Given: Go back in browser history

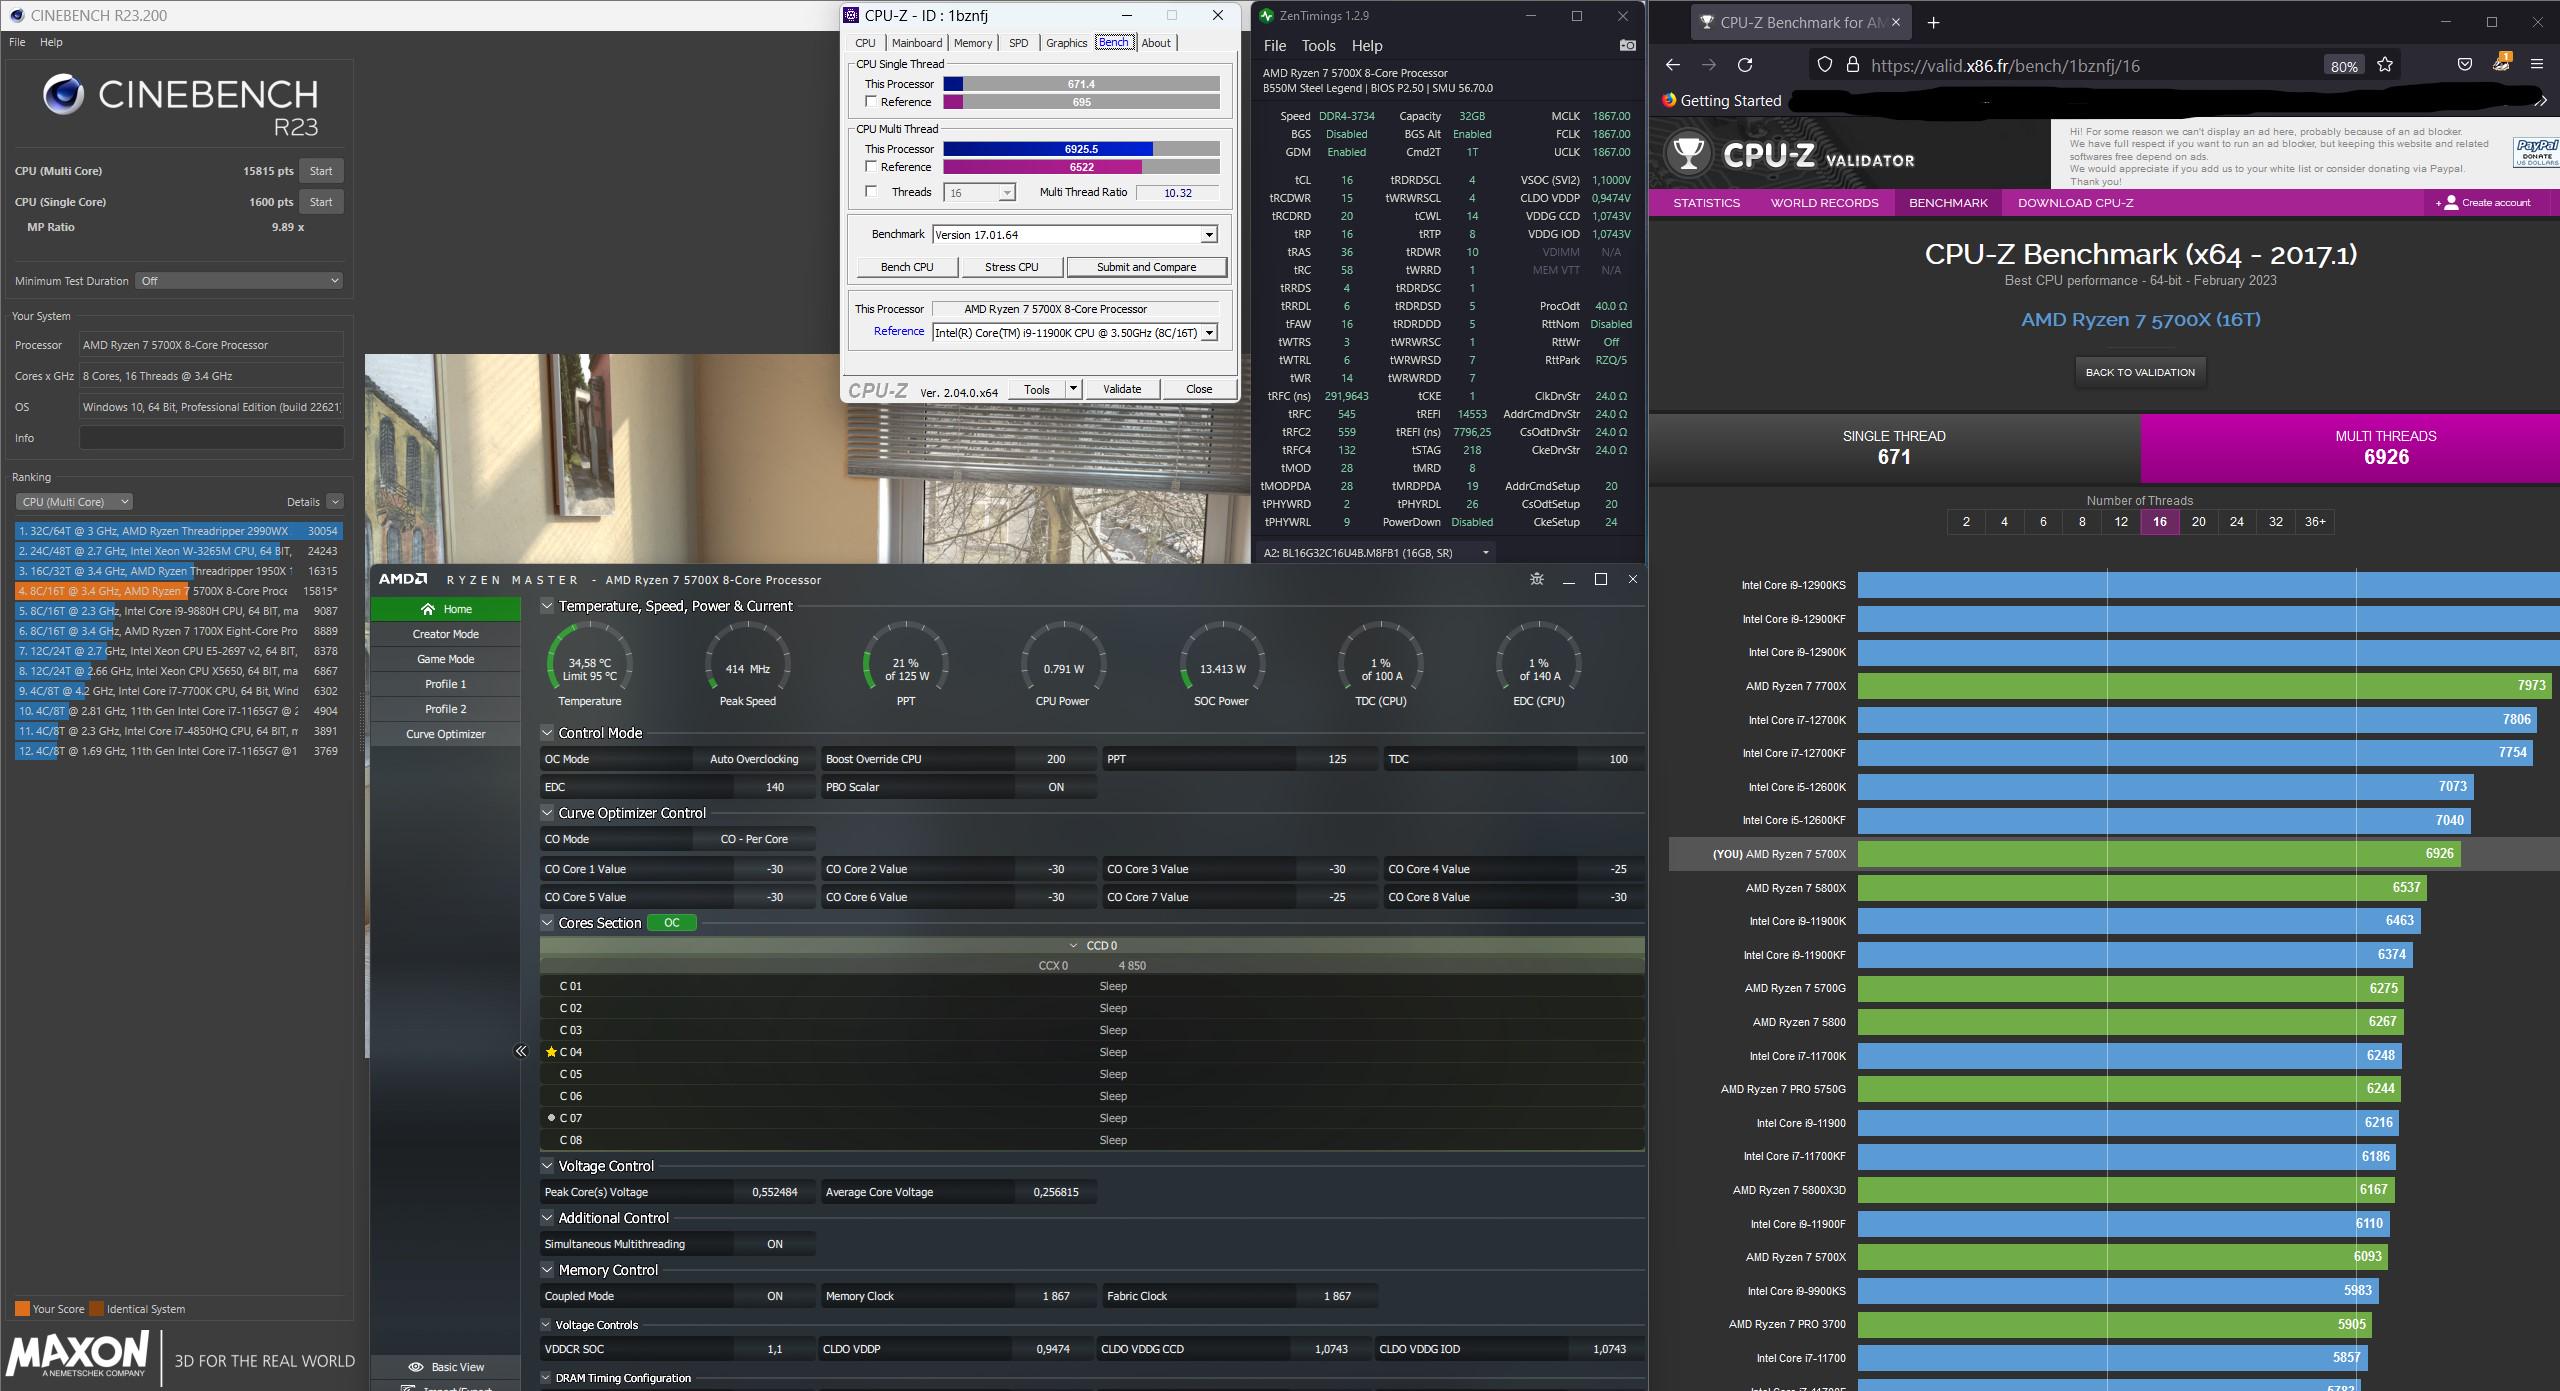Looking at the screenshot, I should [1673, 65].
